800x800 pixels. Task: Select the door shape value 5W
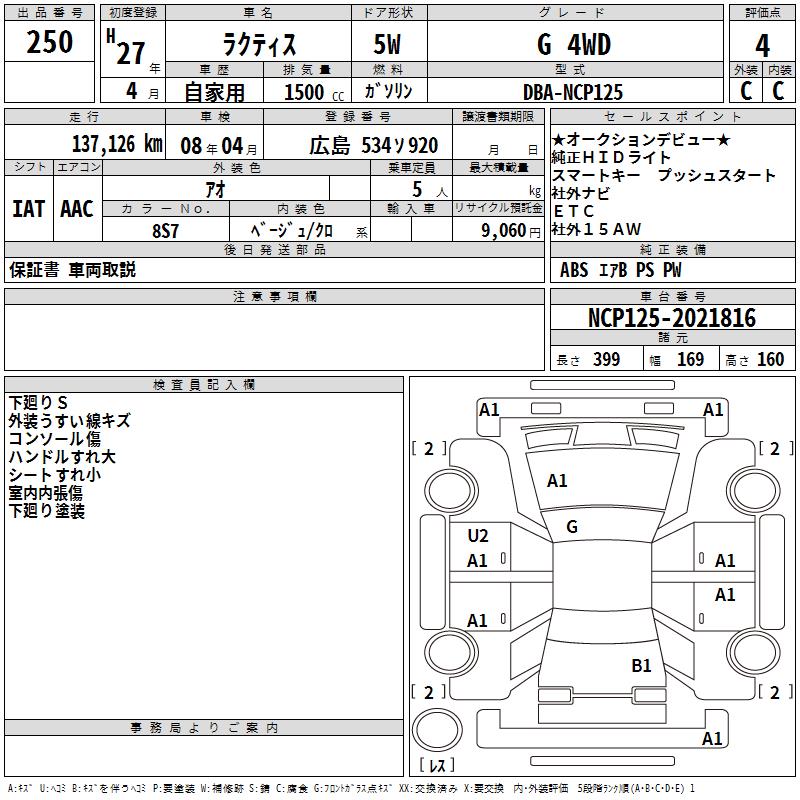pos(388,44)
